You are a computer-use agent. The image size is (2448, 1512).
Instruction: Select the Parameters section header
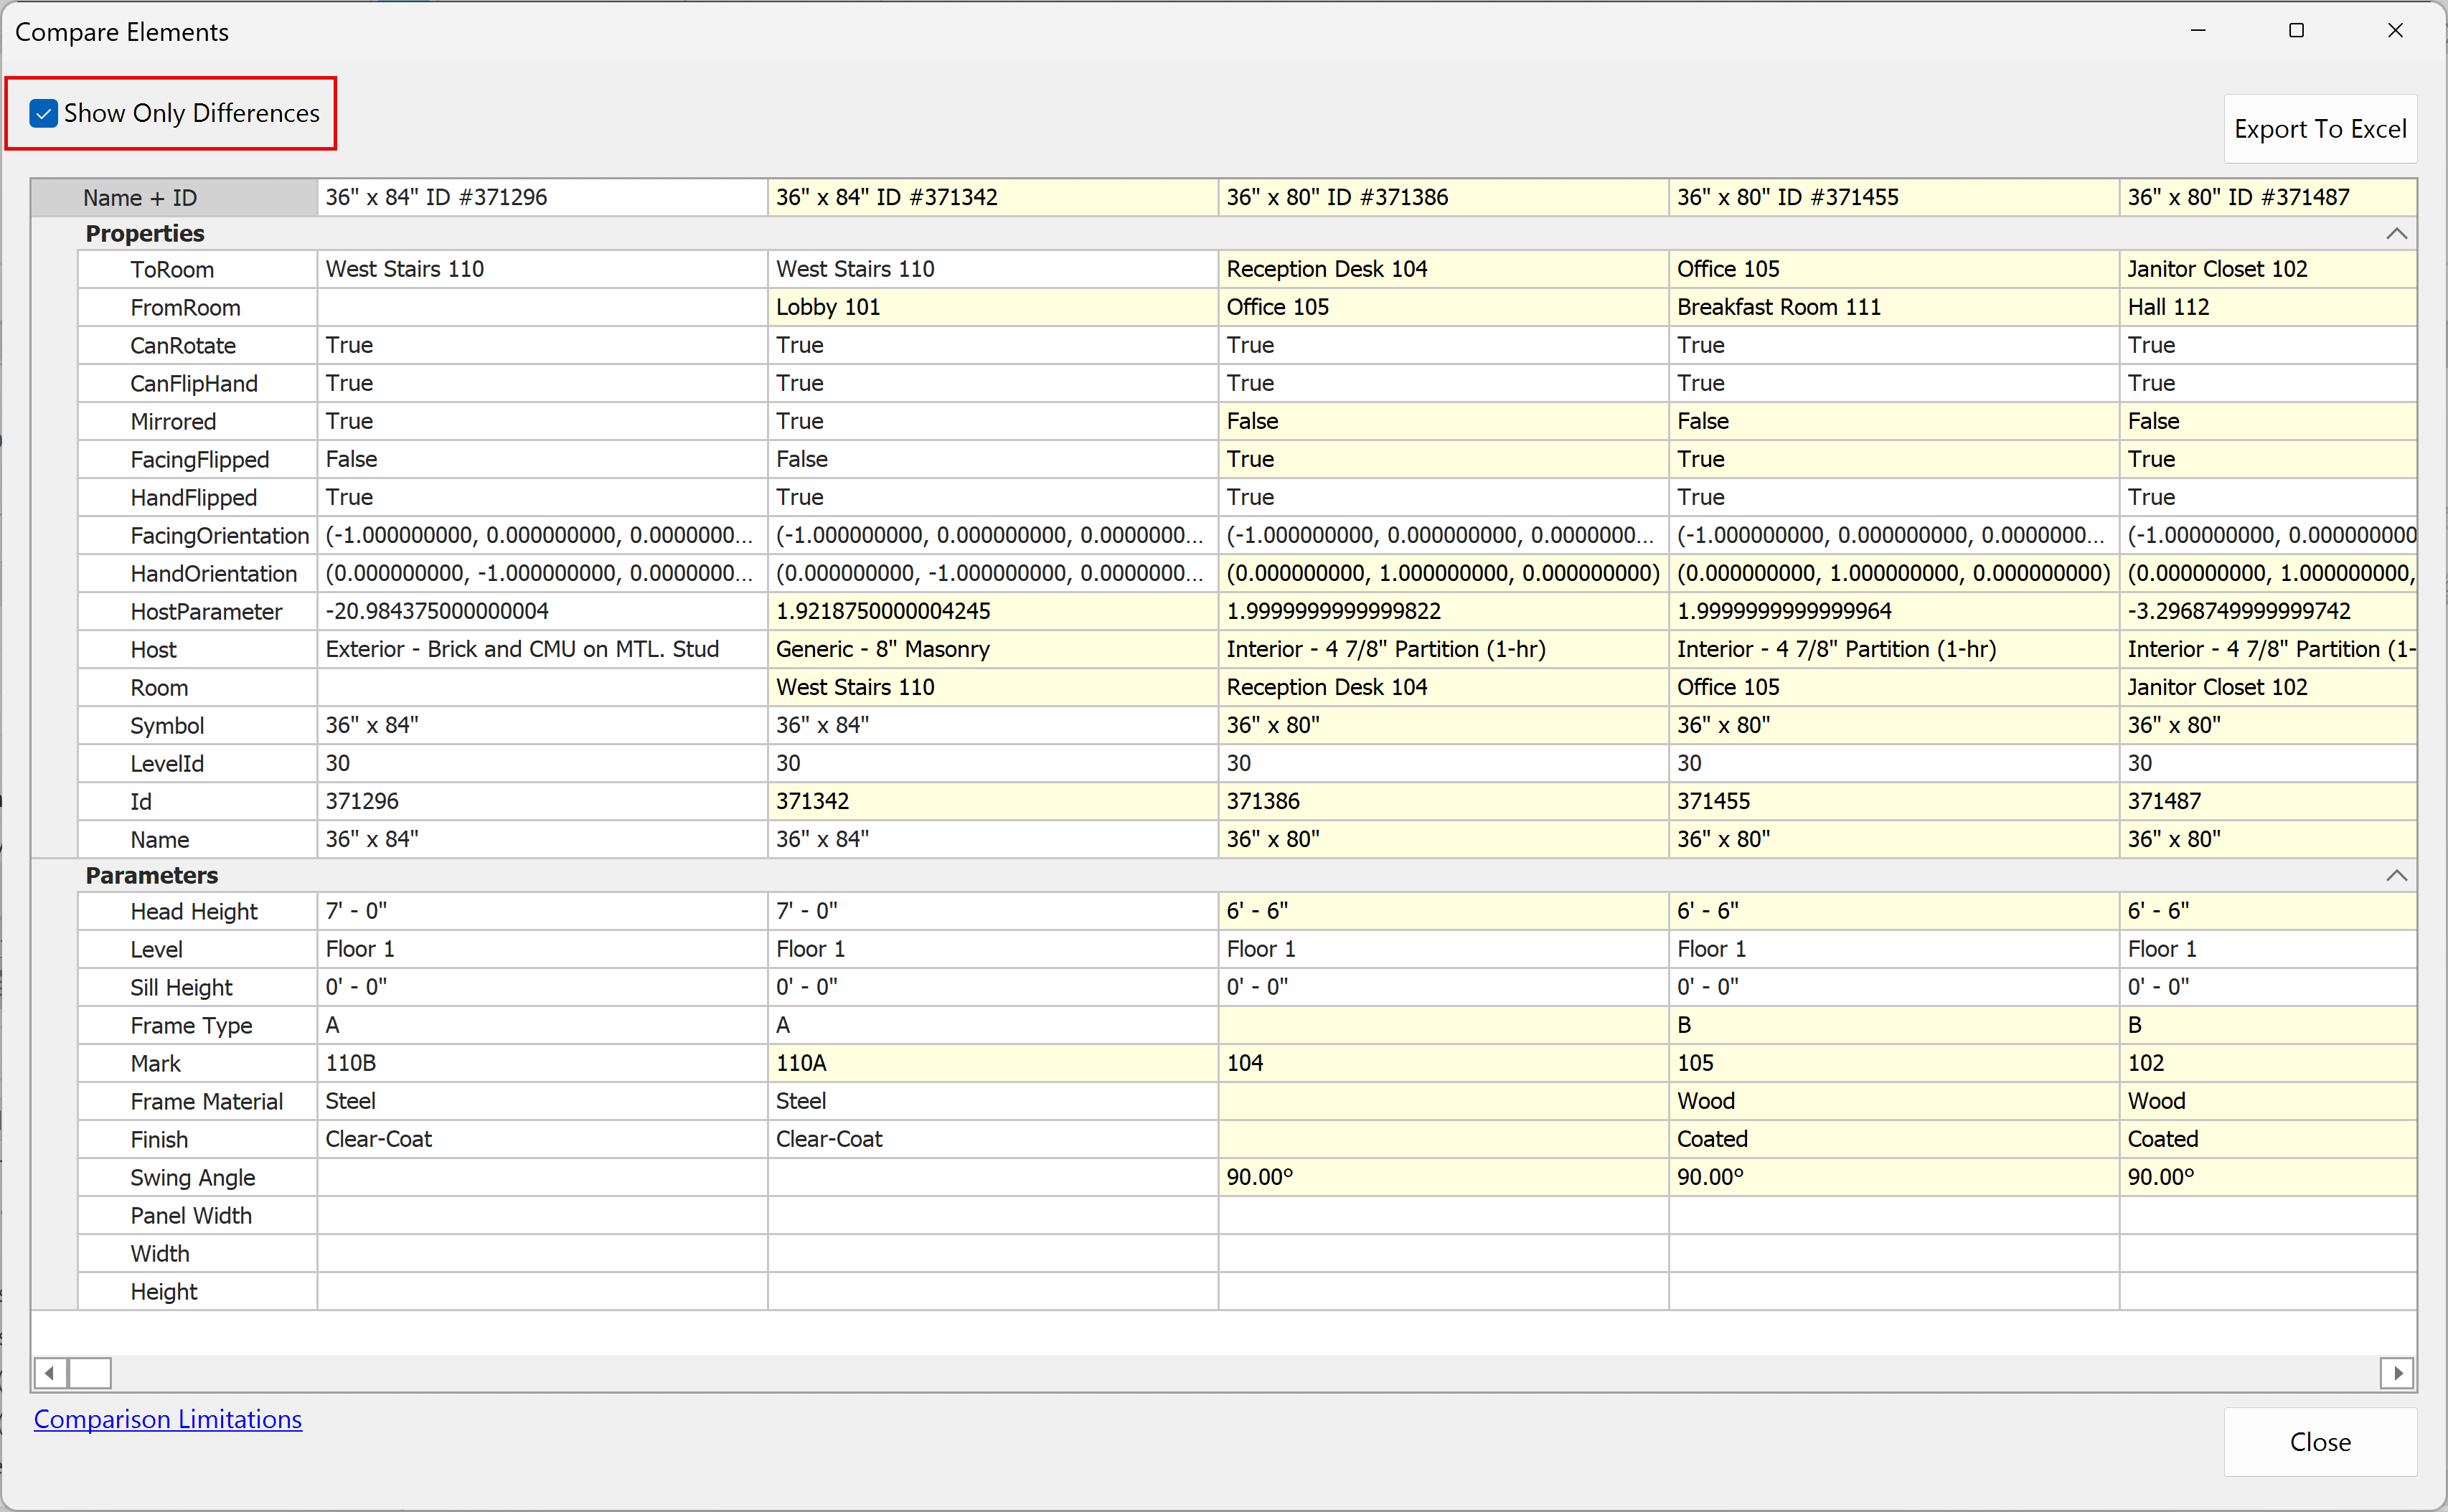point(1224,876)
